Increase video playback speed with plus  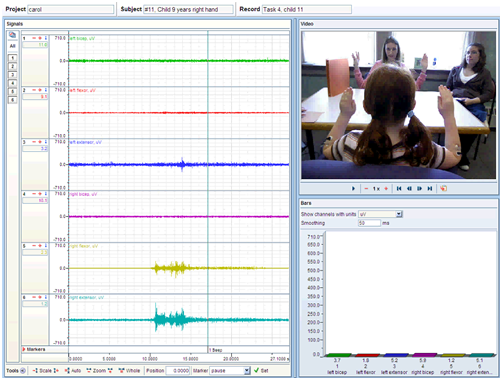point(386,189)
